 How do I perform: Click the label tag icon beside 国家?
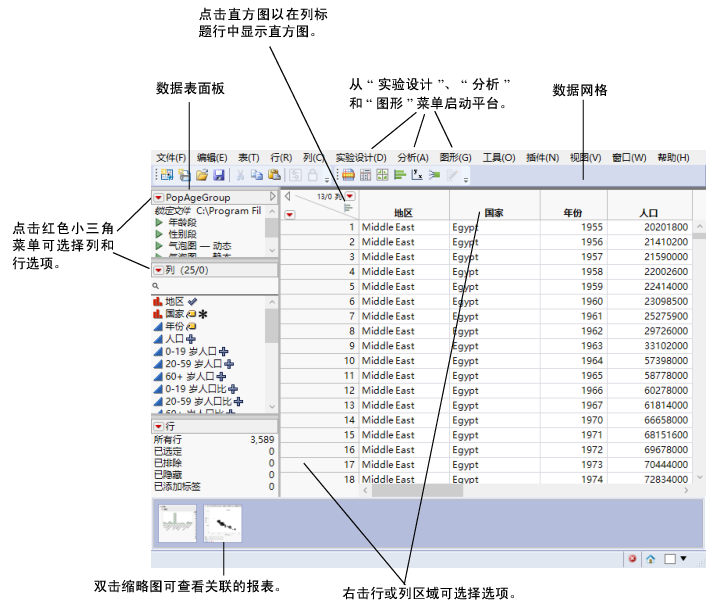point(192,314)
